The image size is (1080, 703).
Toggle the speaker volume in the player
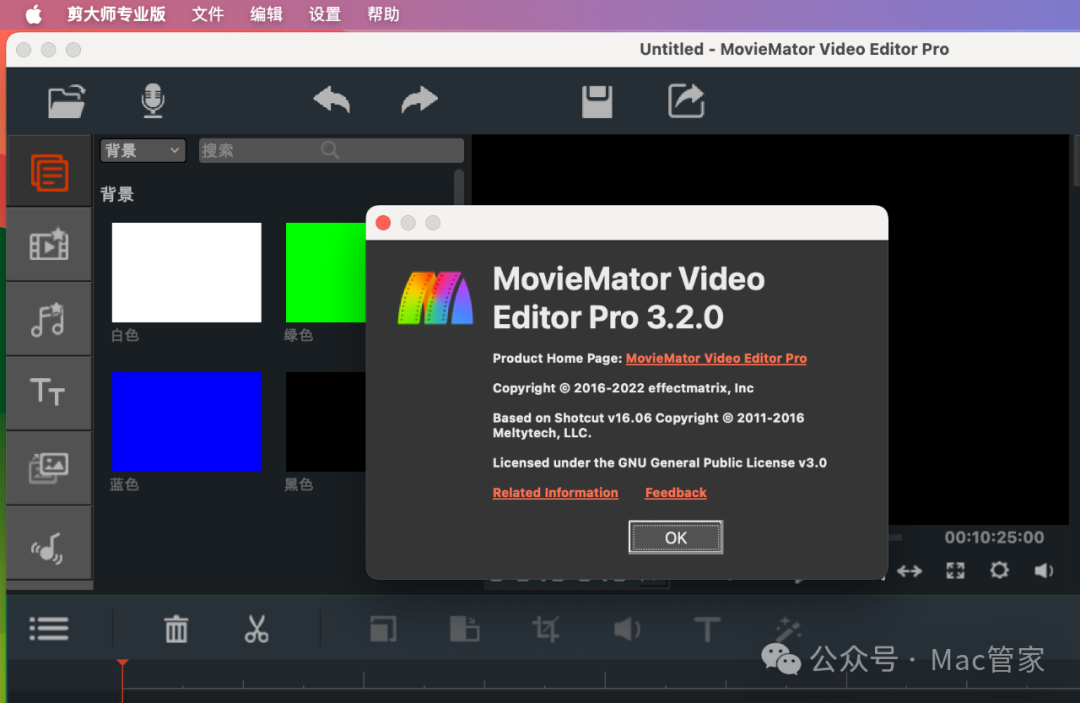pos(1044,570)
